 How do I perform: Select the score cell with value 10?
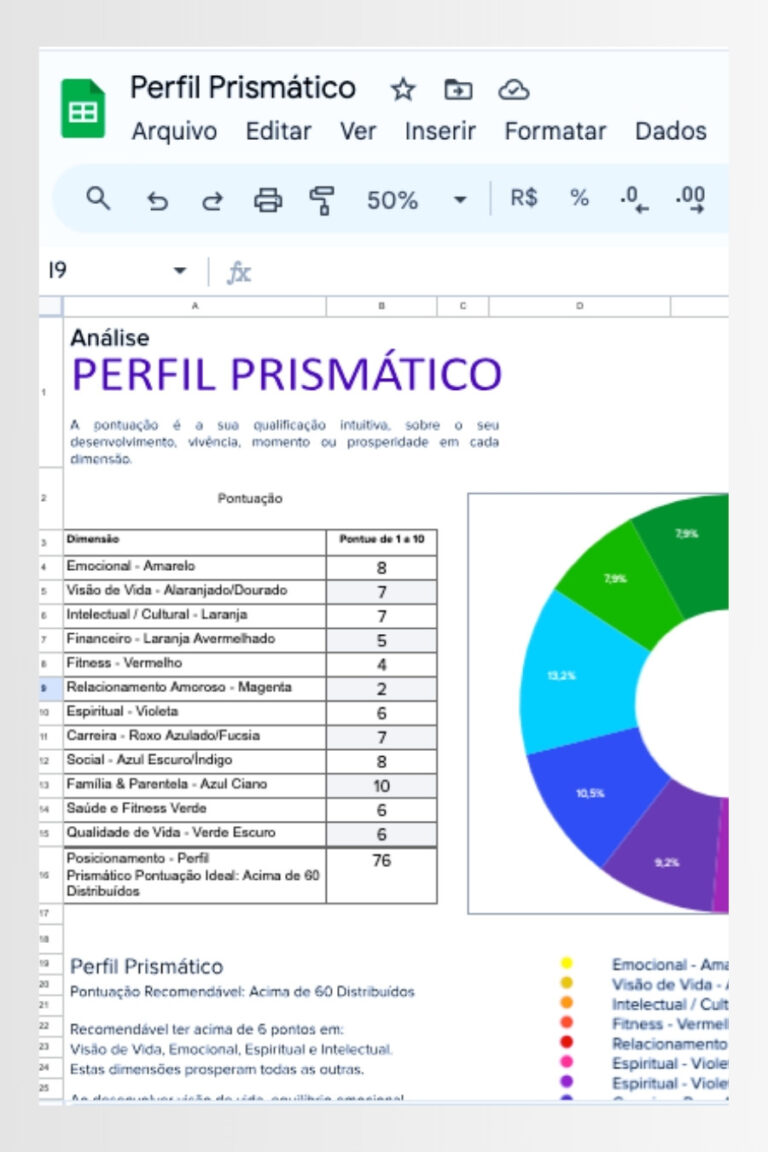point(381,785)
